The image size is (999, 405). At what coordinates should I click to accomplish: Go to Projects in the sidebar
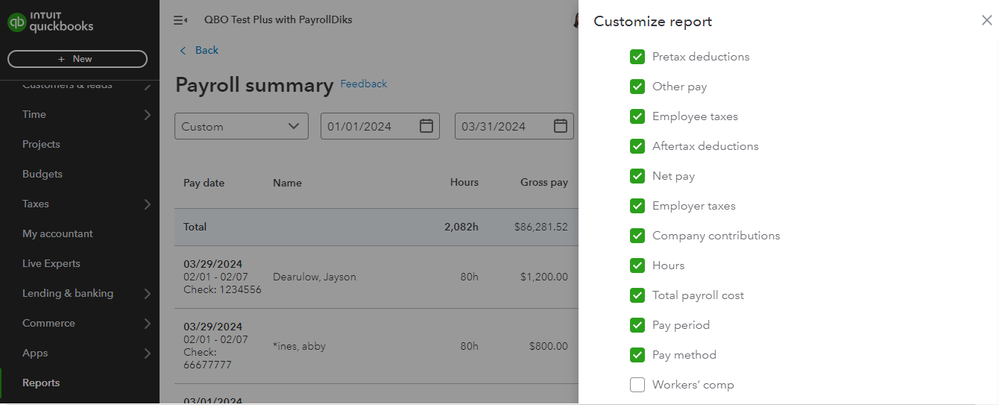[x=41, y=145]
